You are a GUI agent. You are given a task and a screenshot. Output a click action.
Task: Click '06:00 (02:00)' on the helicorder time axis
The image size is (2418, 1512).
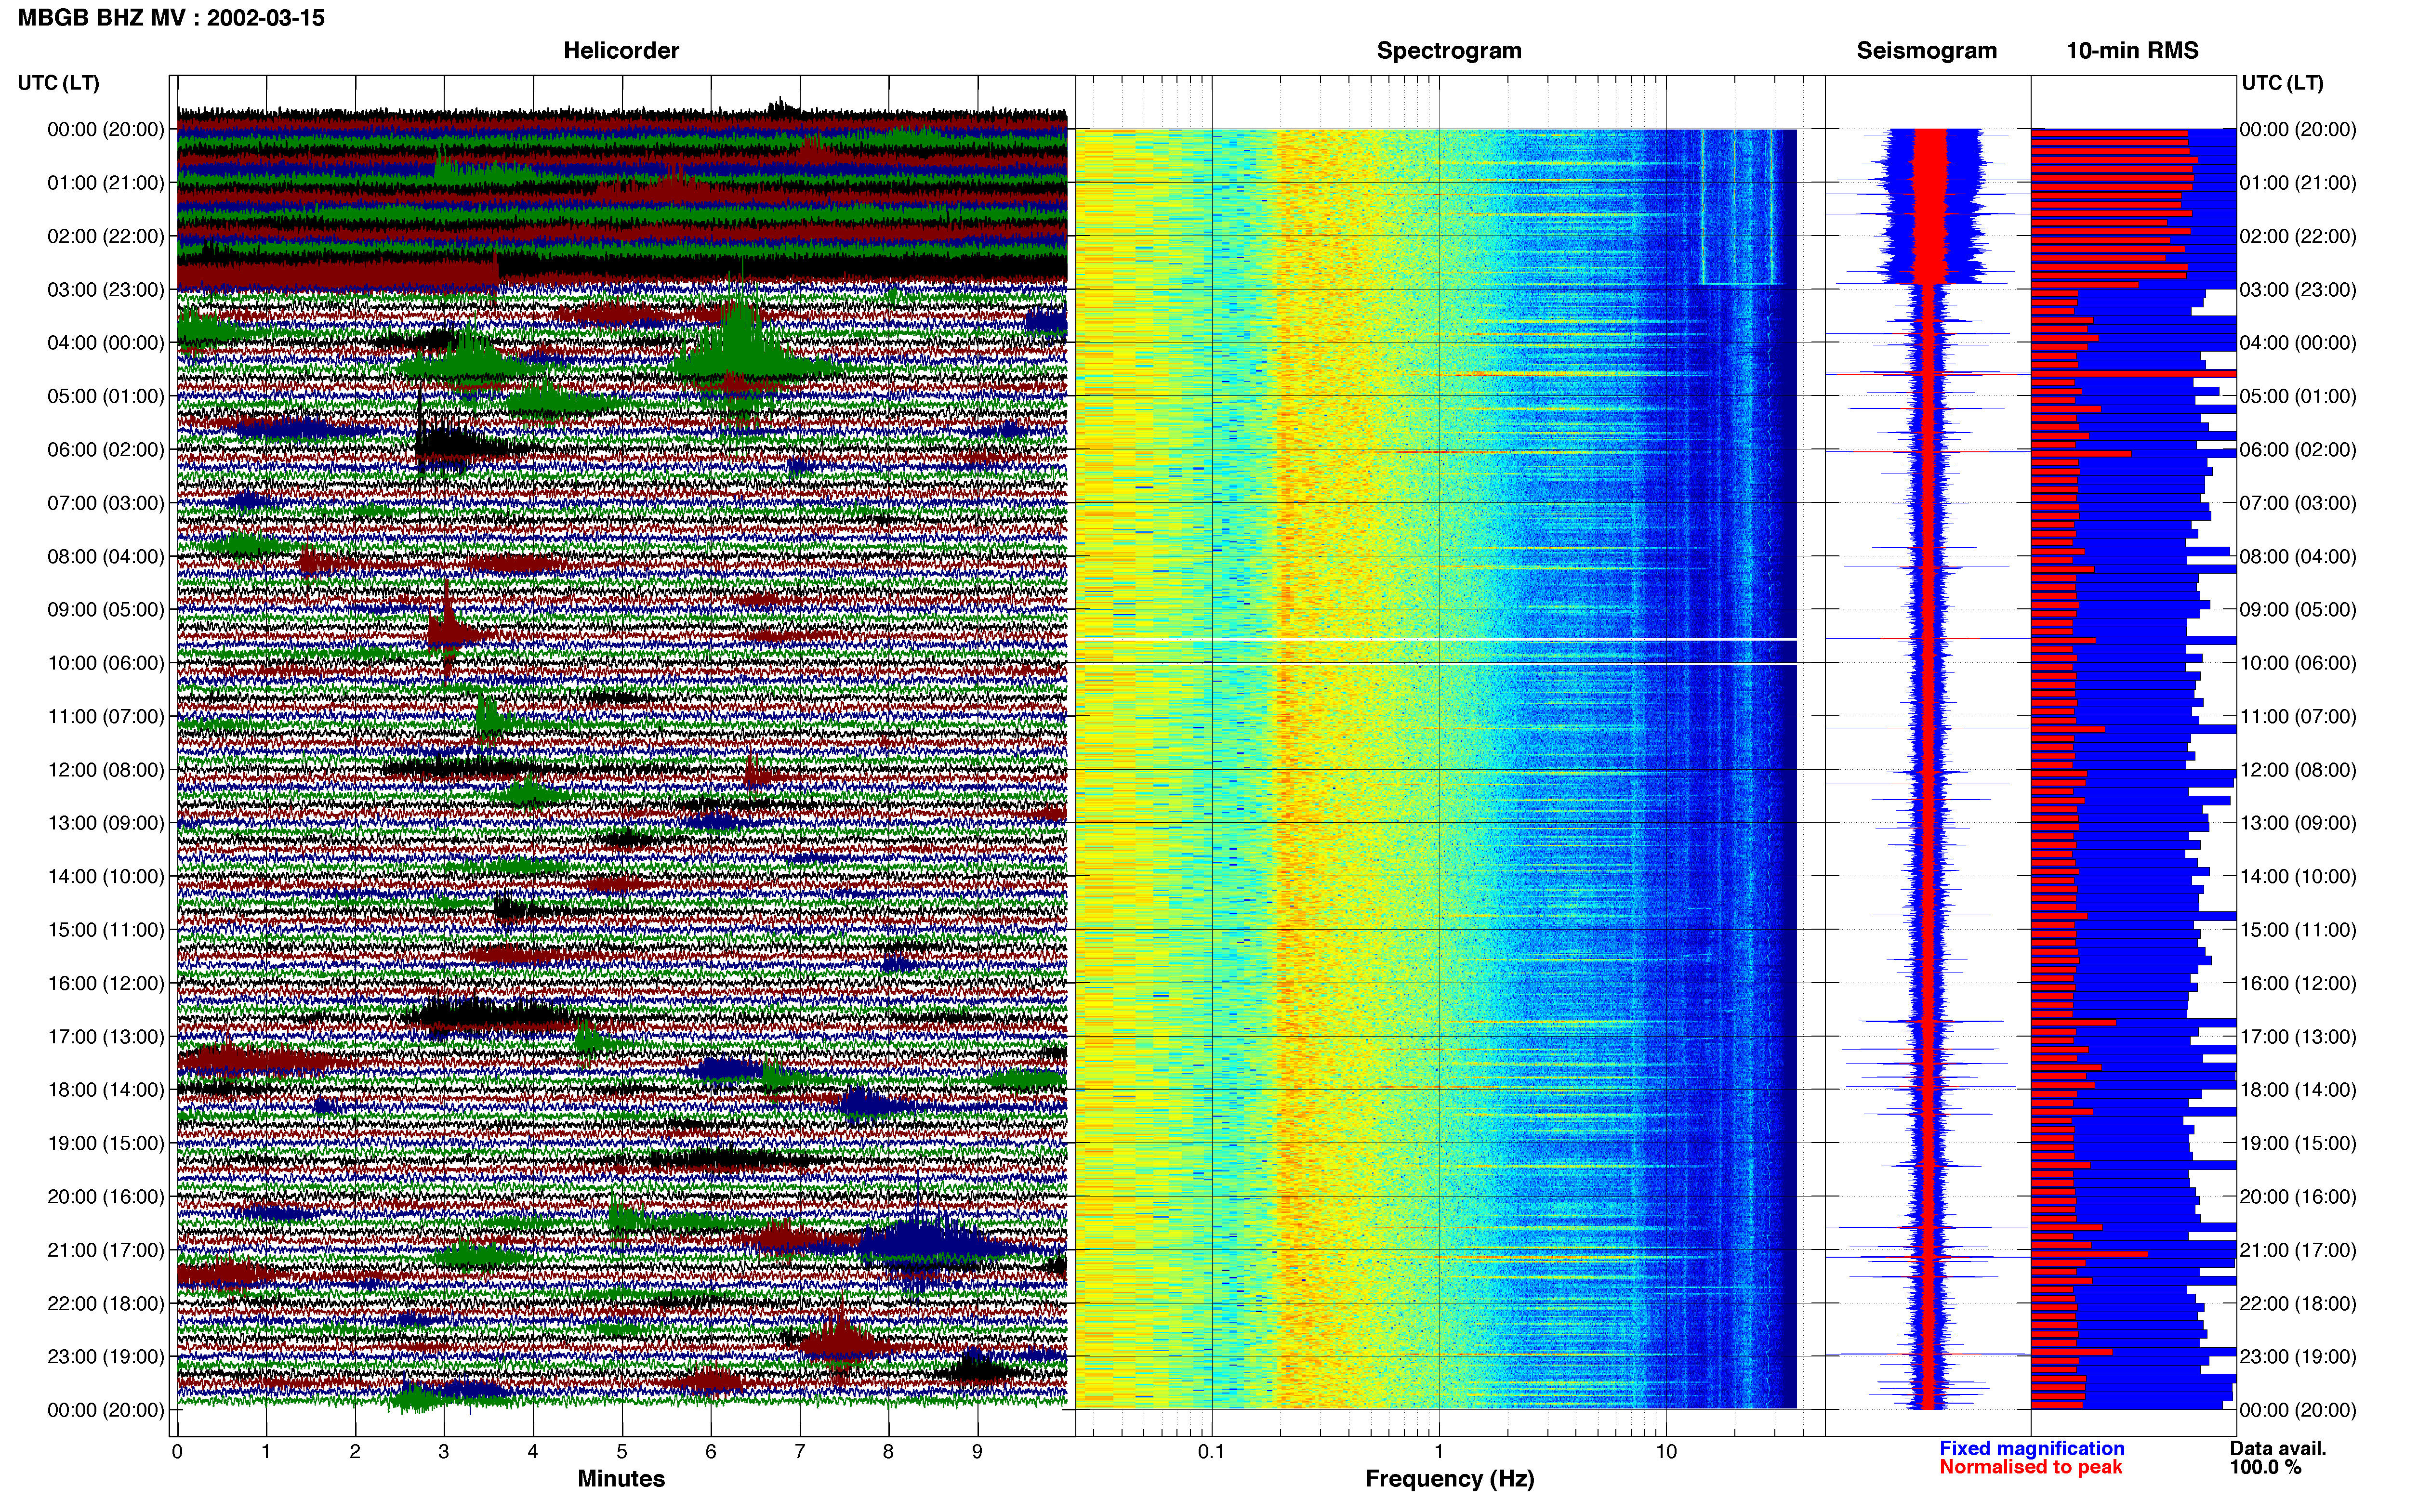(106, 450)
